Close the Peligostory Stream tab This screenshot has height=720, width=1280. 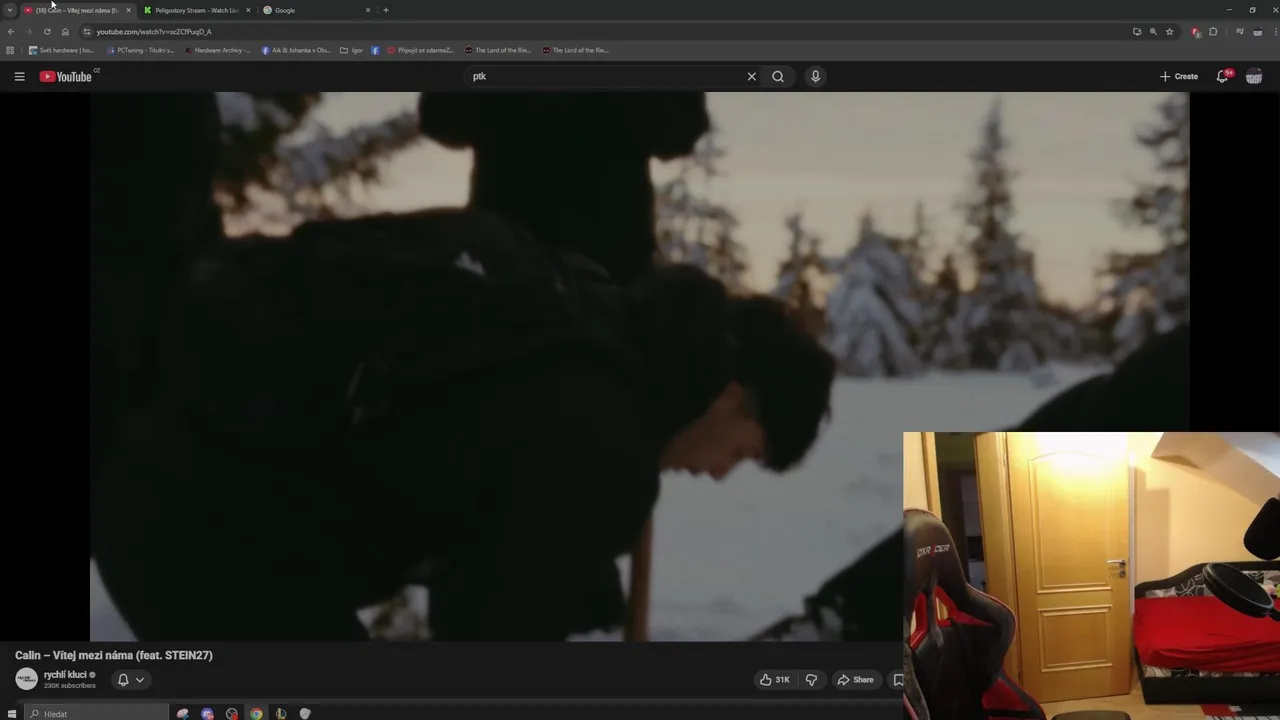tap(248, 10)
